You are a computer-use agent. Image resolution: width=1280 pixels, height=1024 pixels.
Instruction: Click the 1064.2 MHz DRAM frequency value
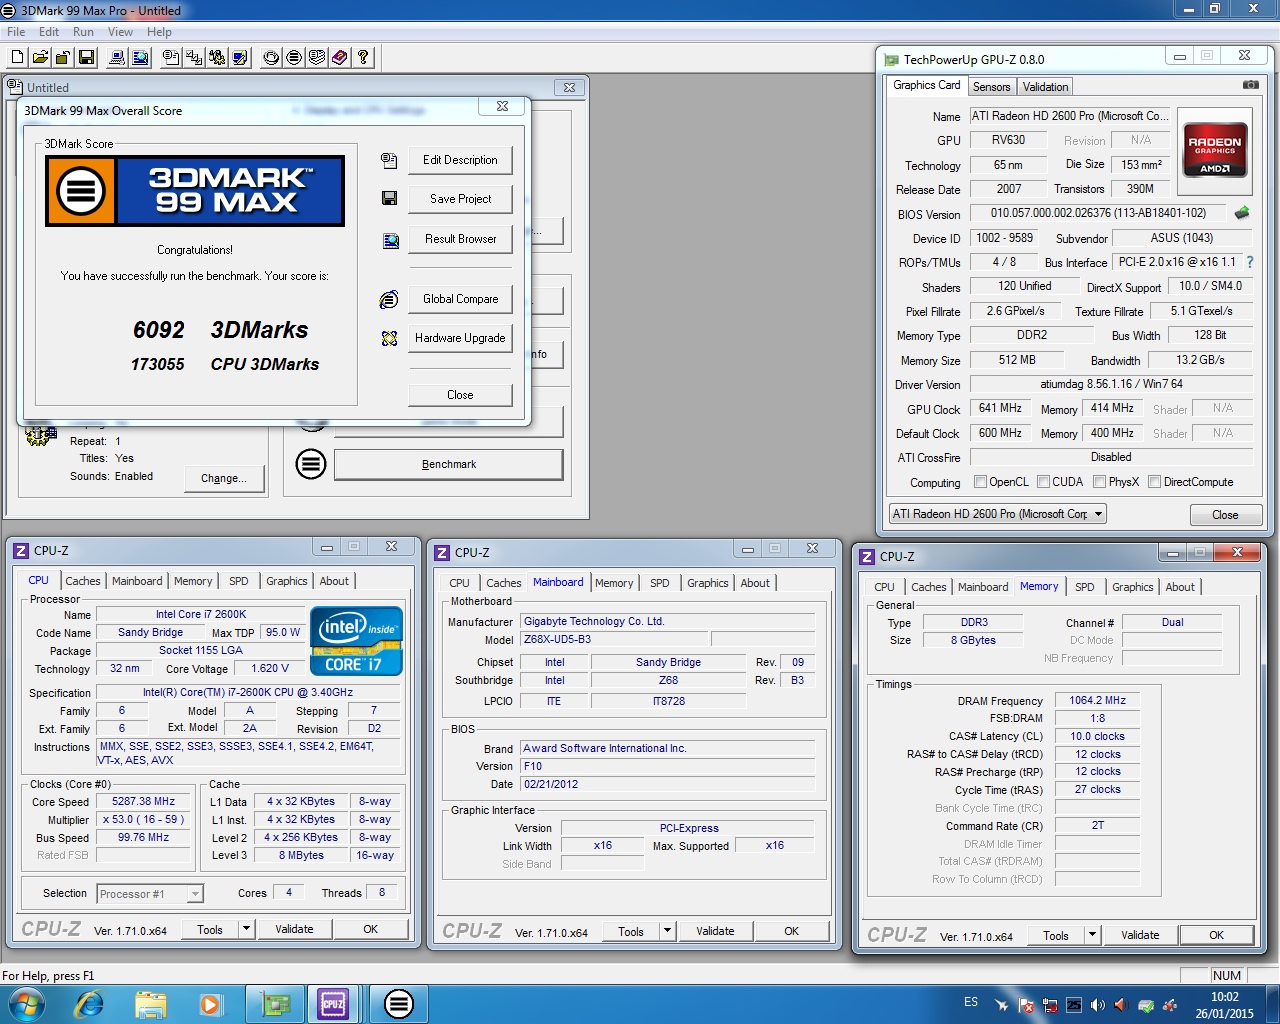click(1097, 700)
